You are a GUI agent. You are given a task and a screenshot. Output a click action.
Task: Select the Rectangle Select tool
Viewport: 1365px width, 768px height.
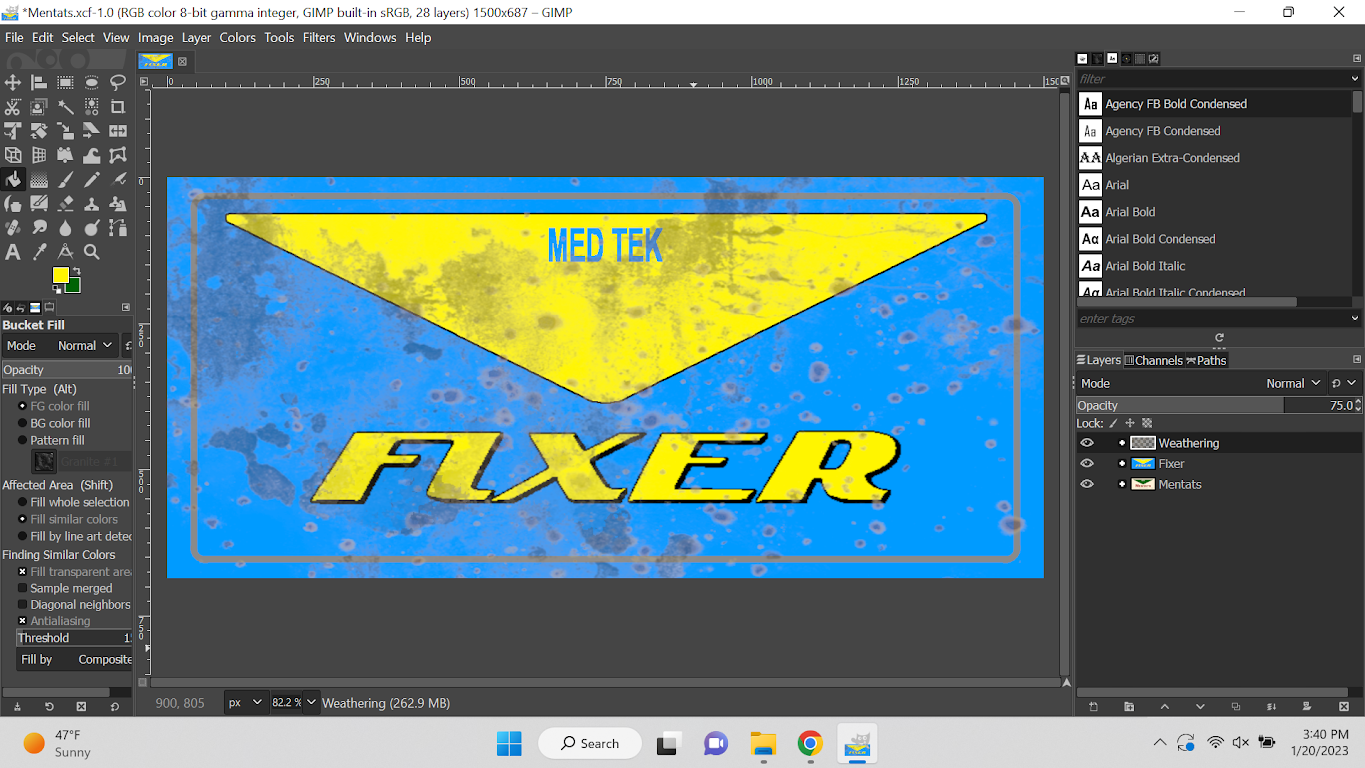pyautogui.click(x=65, y=82)
